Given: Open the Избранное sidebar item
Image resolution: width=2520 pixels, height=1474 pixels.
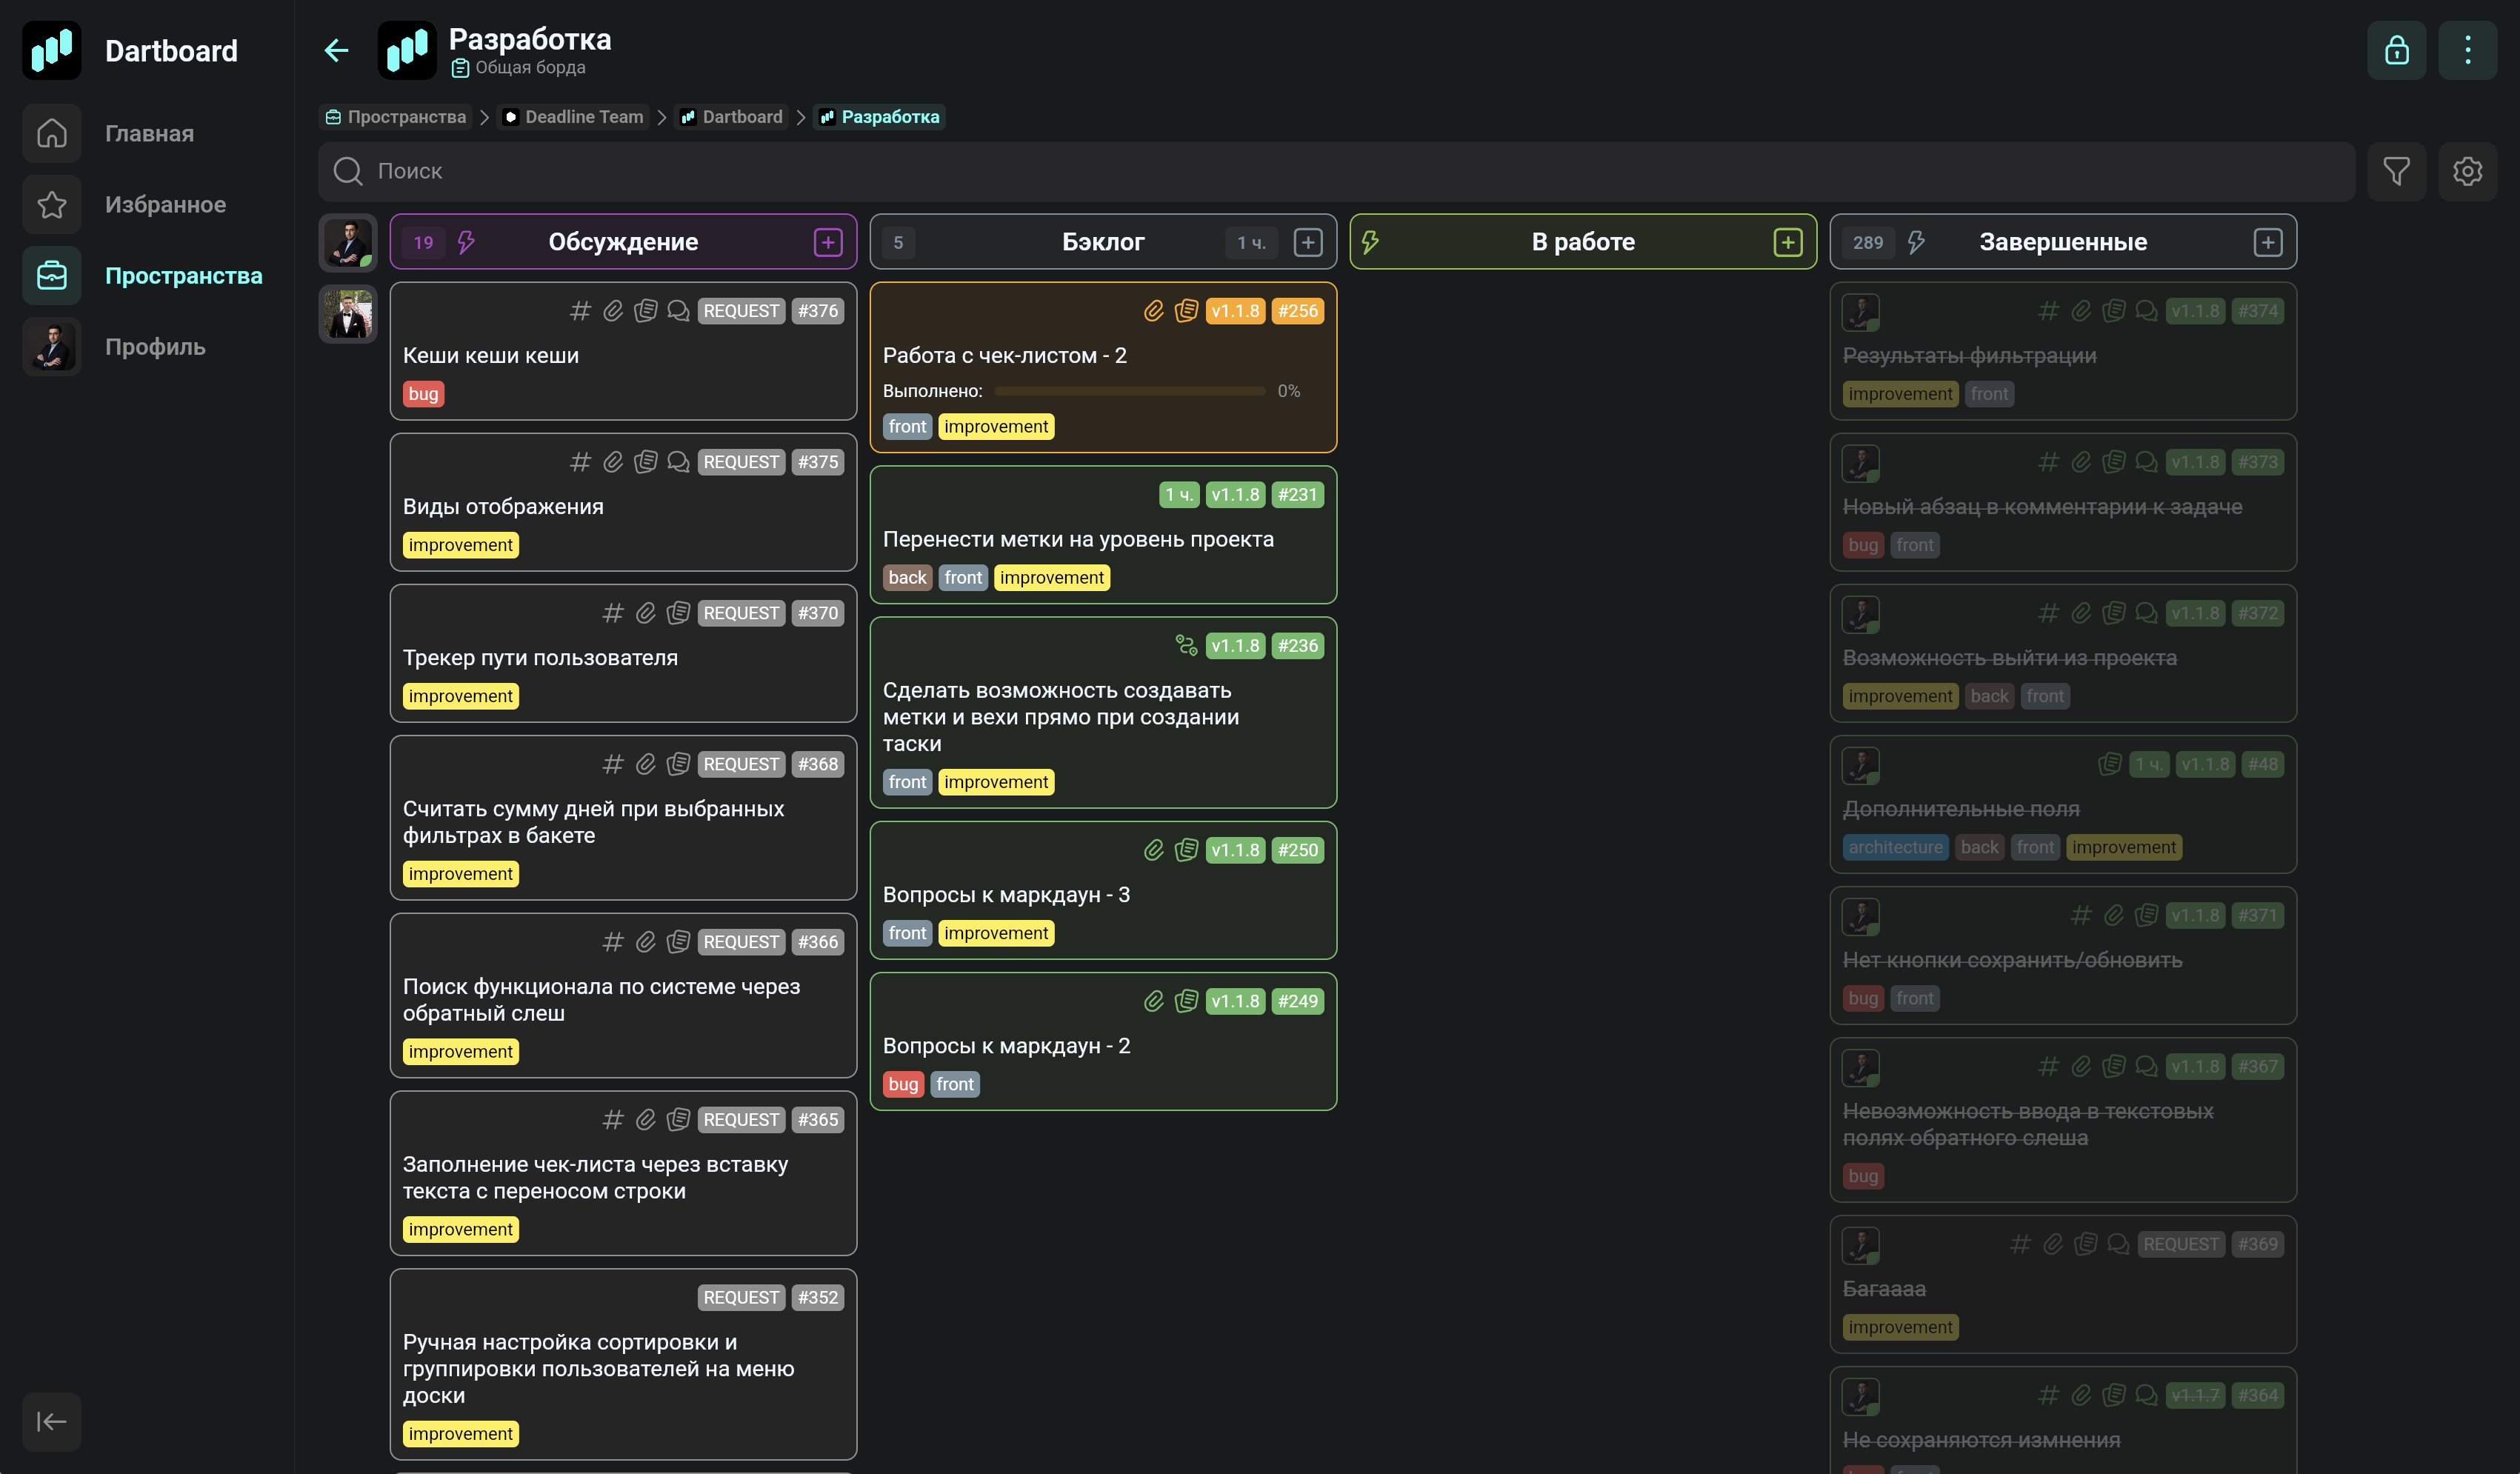Looking at the screenshot, I should tap(165, 205).
